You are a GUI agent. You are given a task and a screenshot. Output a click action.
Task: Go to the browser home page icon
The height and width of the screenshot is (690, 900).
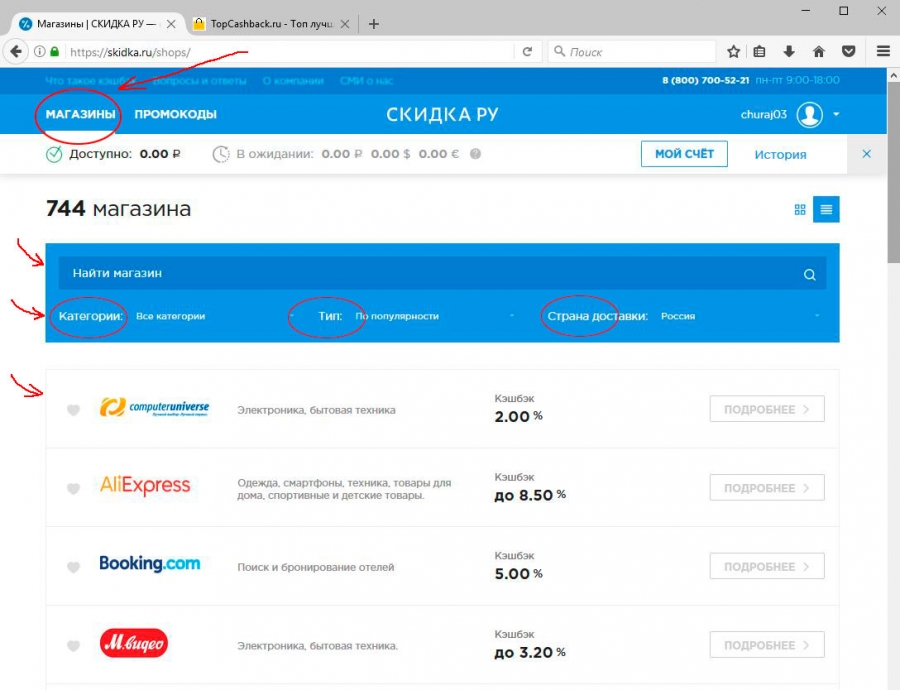(818, 52)
